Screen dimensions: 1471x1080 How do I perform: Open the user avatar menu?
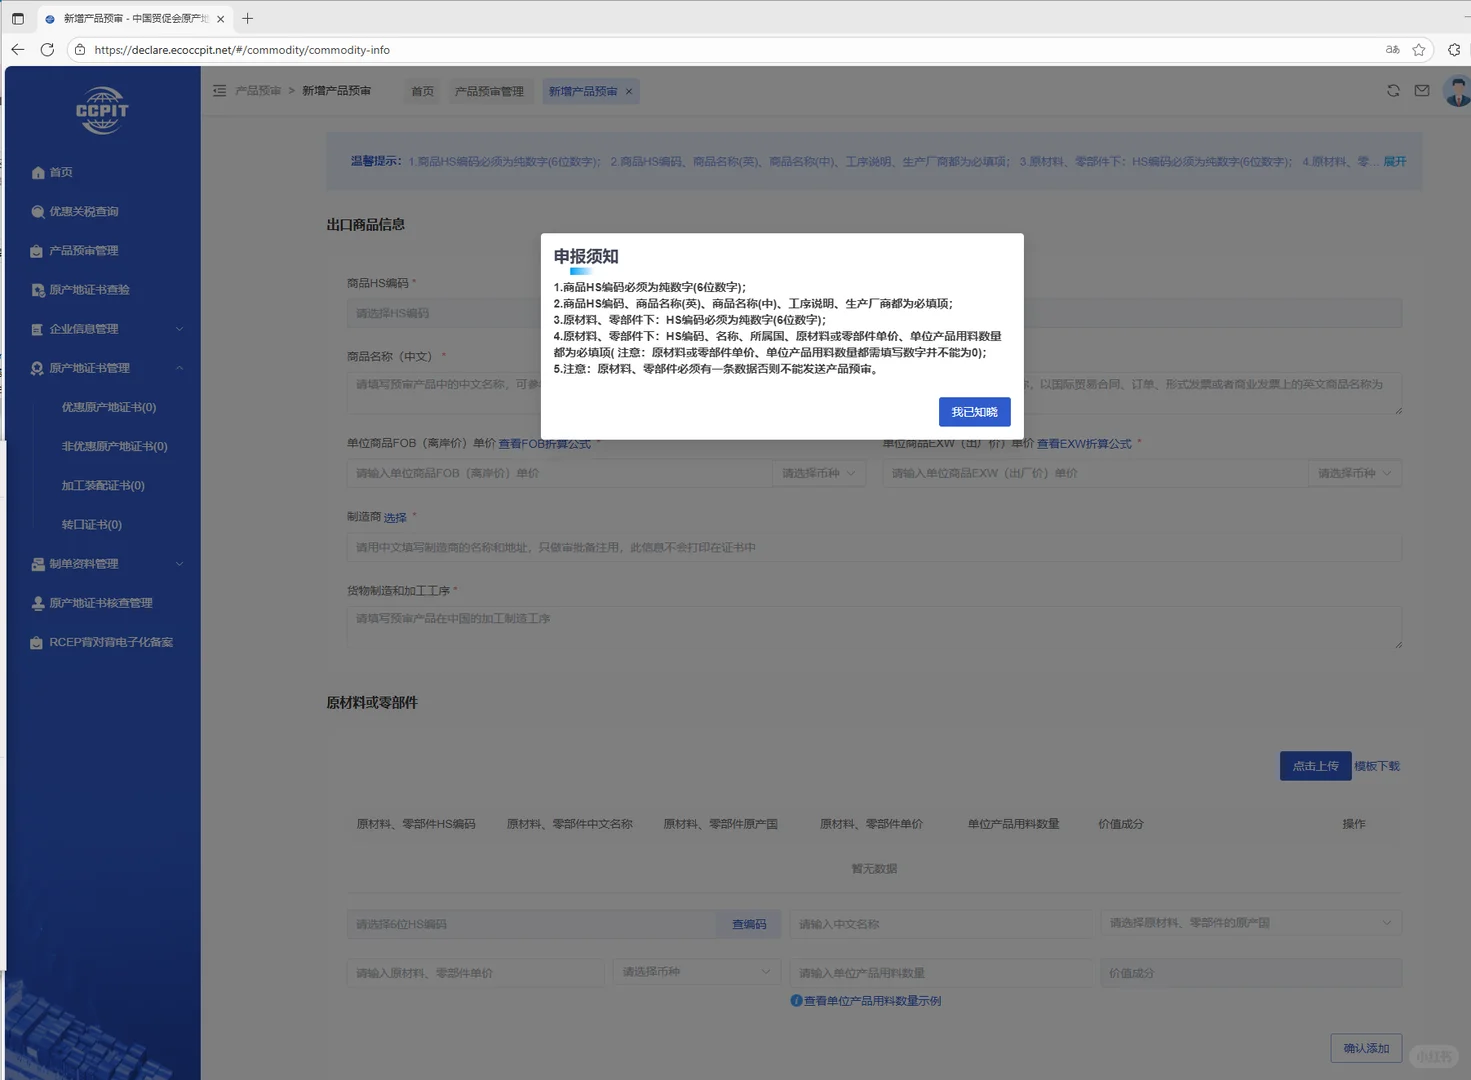(1457, 91)
